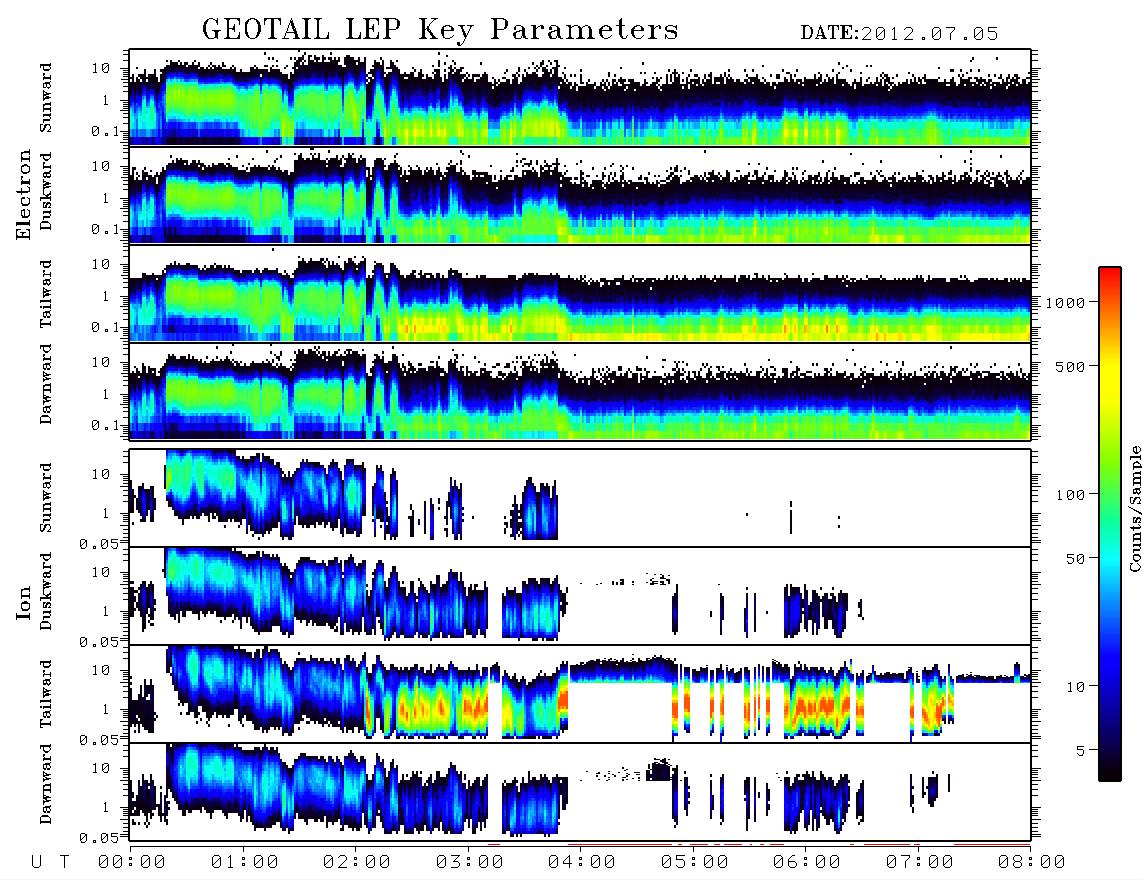Click the "01:00" time tick label
This screenshot has height=880, width=1142.
coord(244,863)
